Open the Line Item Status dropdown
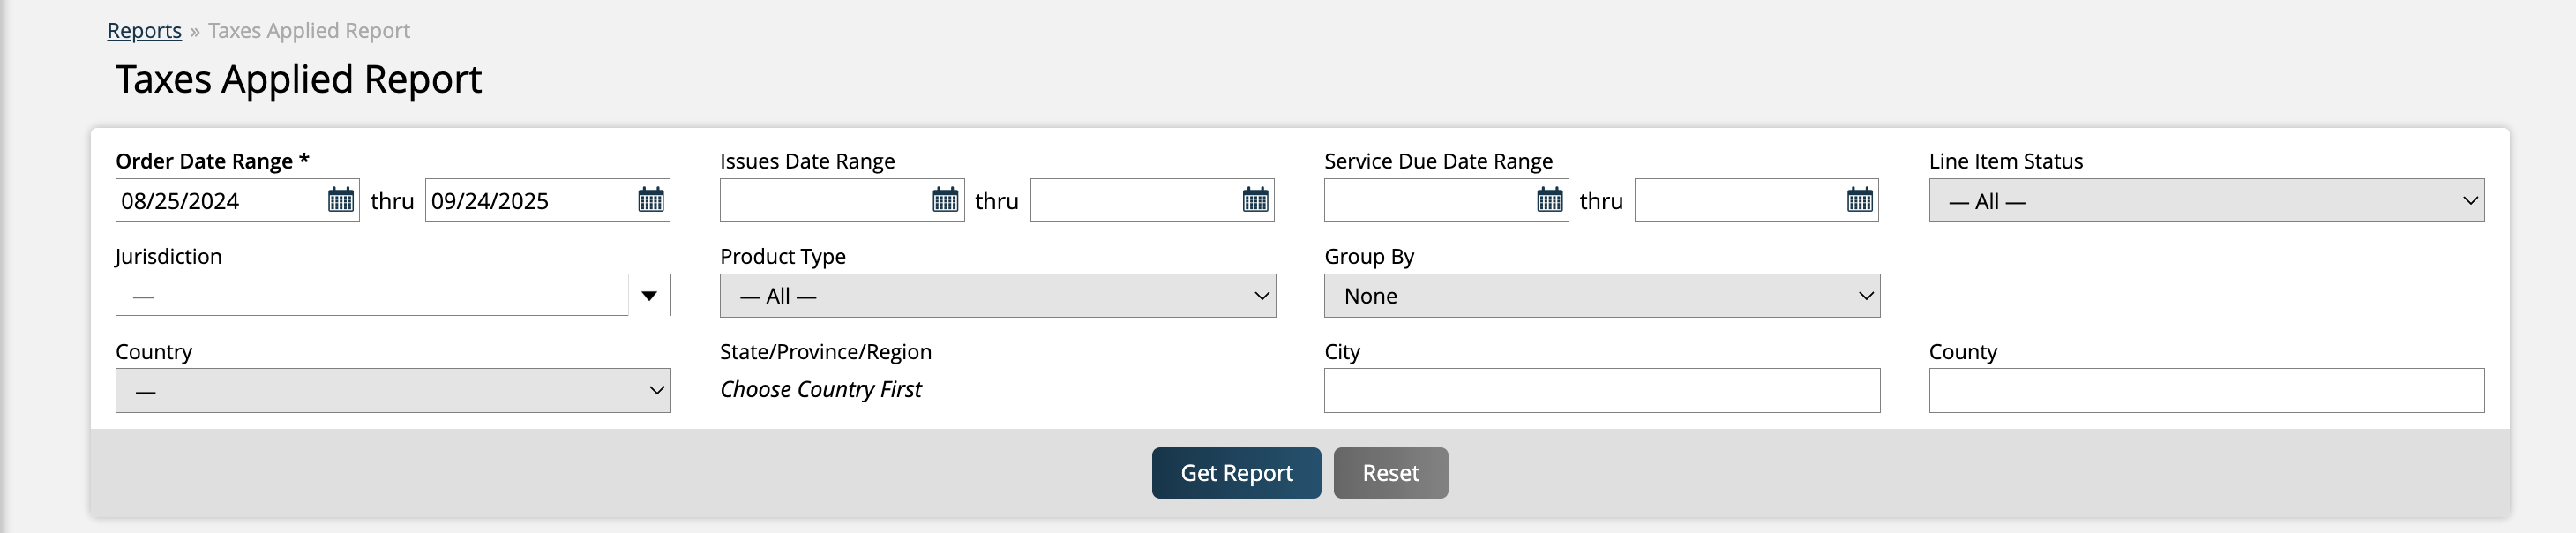 2205,201
